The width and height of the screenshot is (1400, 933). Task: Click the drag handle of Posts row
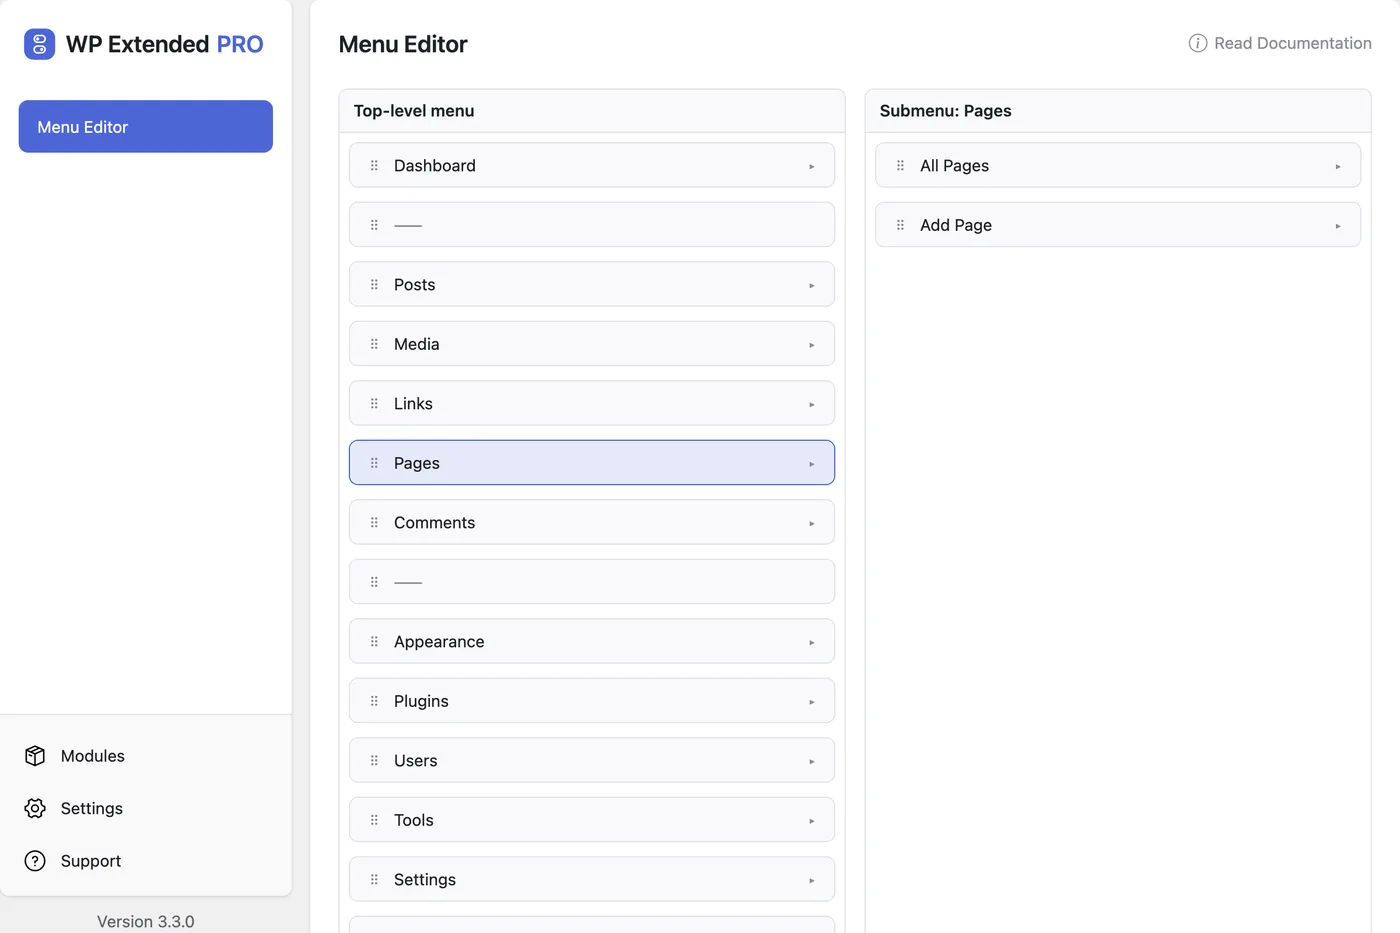[x=374, y=285]
